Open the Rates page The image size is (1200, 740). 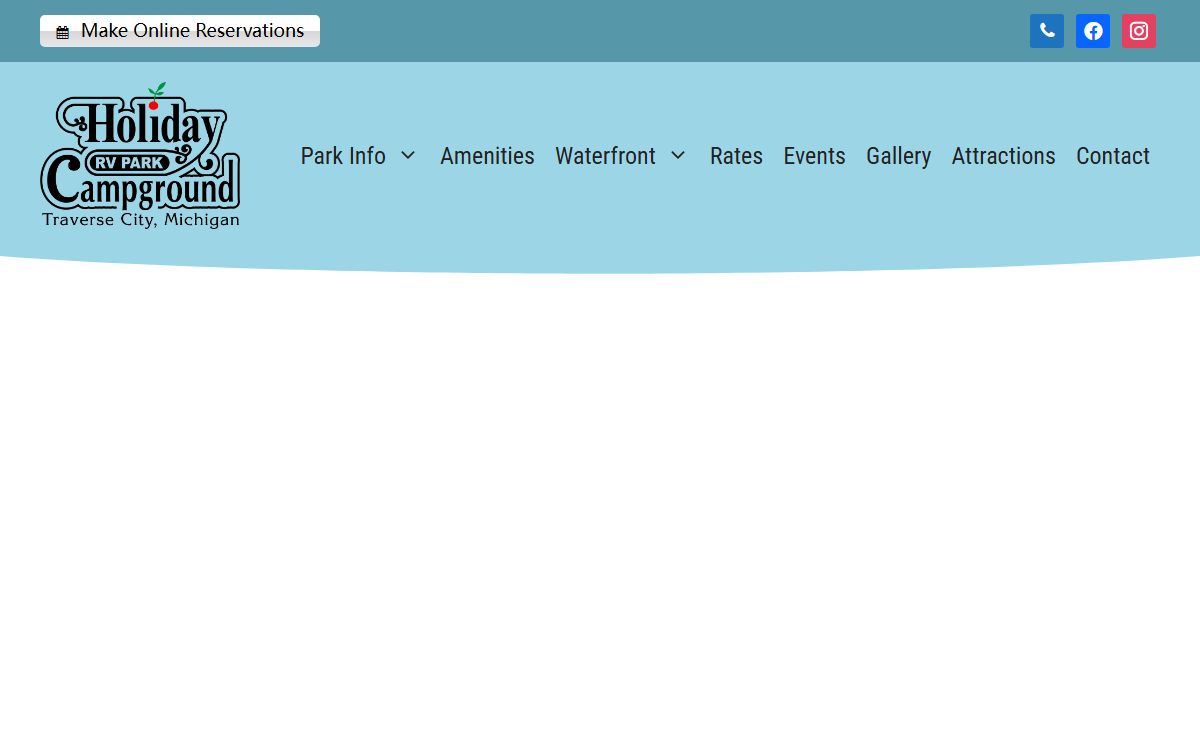point(736,156)
